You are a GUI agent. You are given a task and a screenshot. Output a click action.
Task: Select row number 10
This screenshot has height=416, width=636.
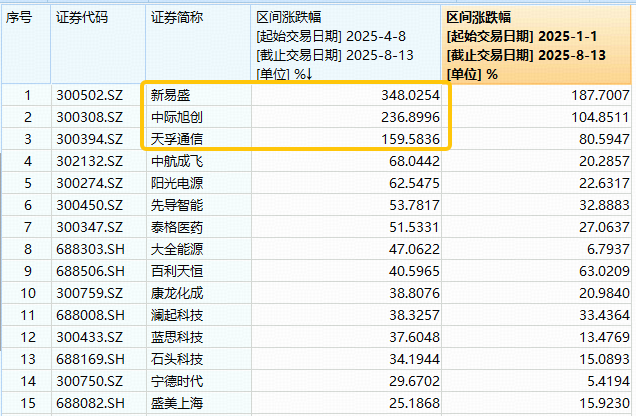click(x=28, y=293)
